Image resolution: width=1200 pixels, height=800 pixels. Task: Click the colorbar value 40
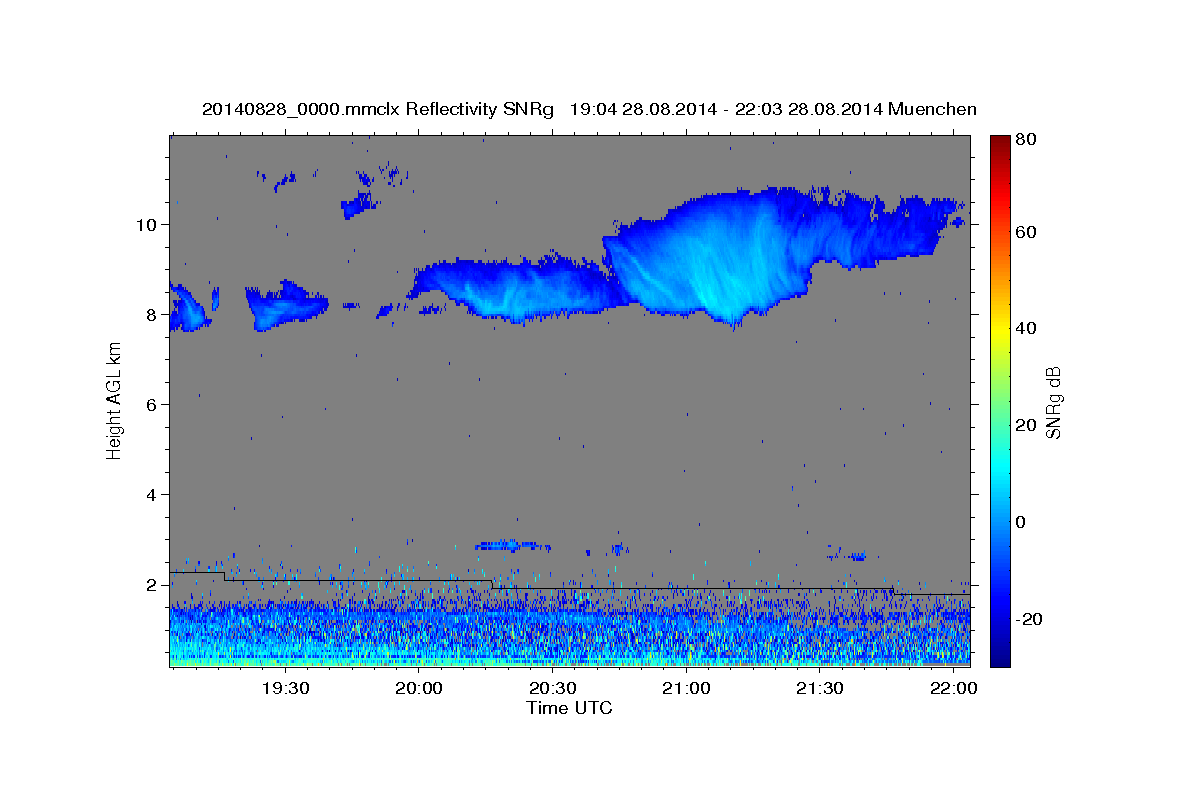[x=1026, y=328]
